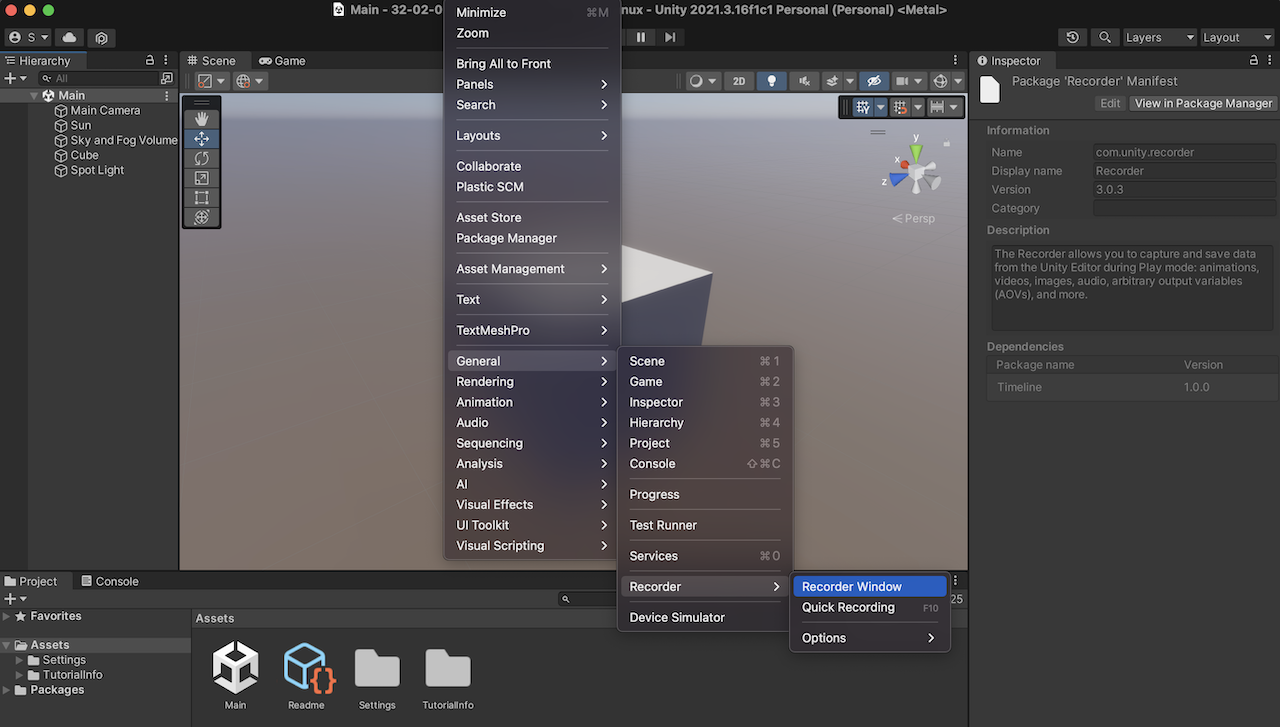Click the global Search magnifier icon
1280x727 pixels.
tap(1104, 37)
